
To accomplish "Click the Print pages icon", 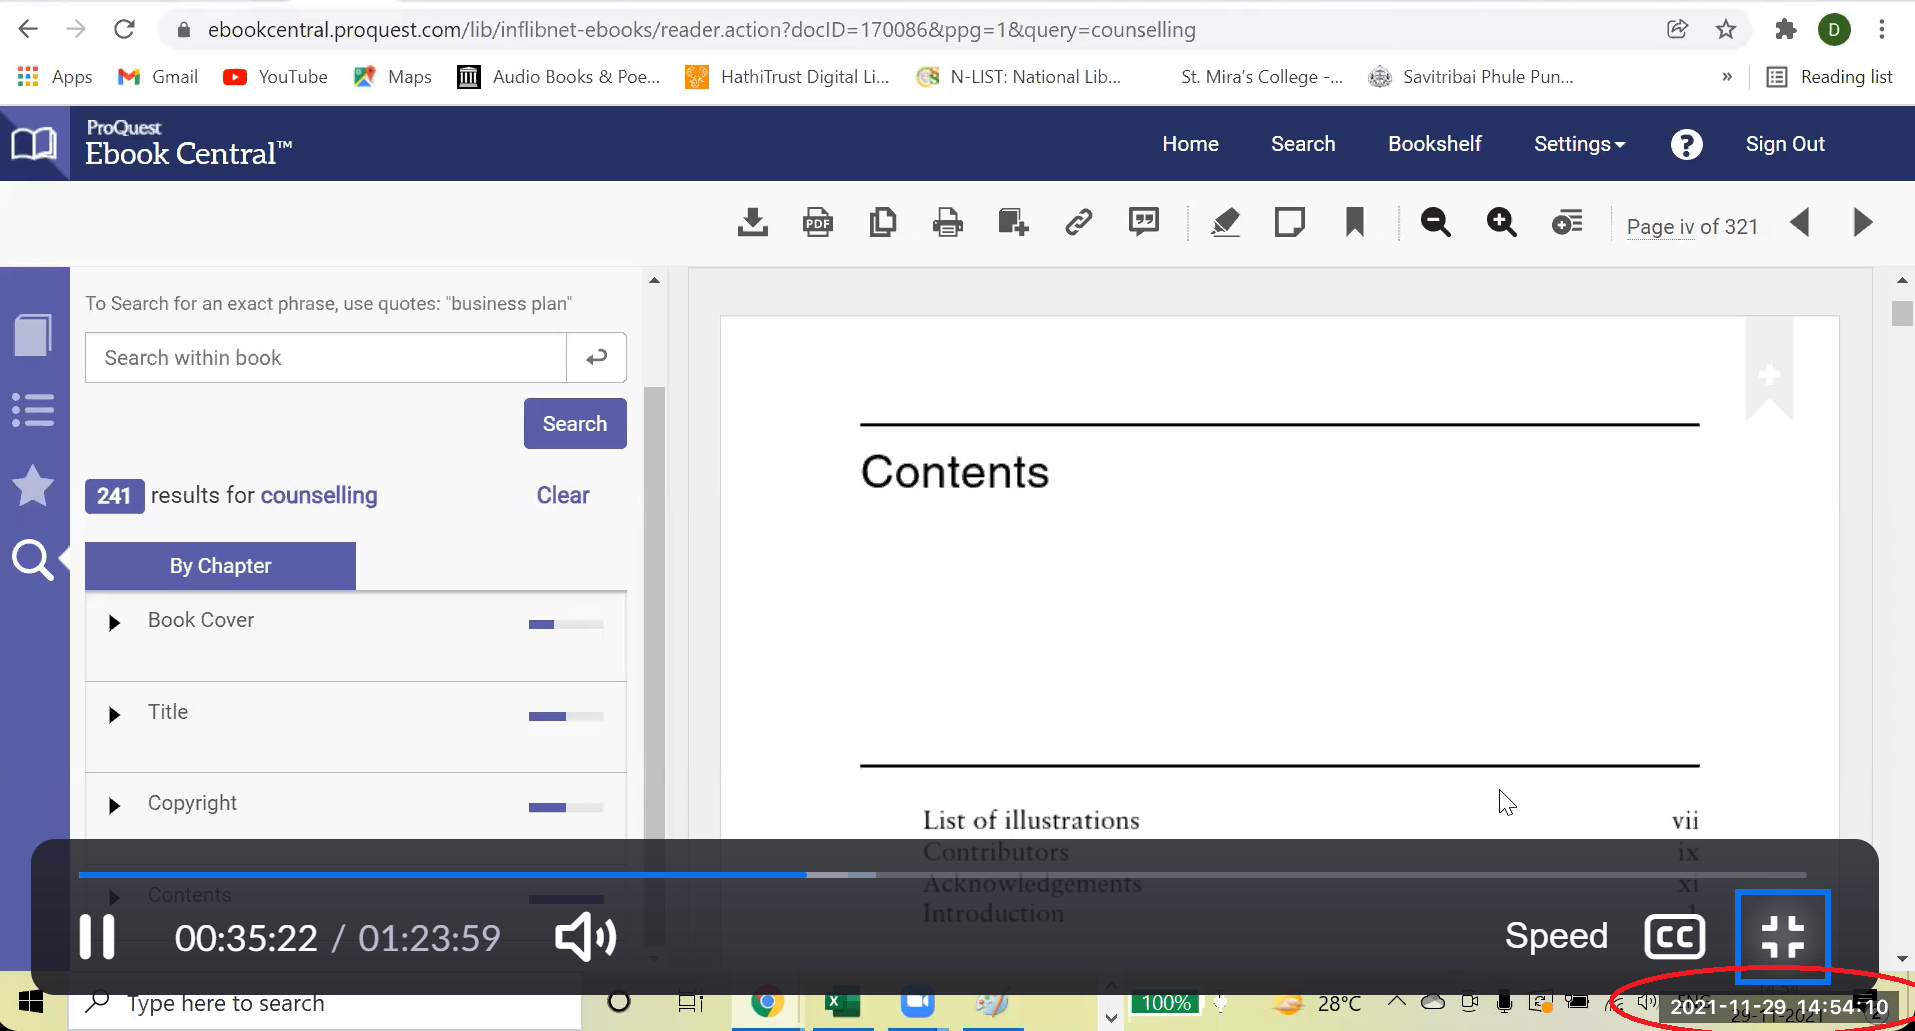I will click(947, 222).
